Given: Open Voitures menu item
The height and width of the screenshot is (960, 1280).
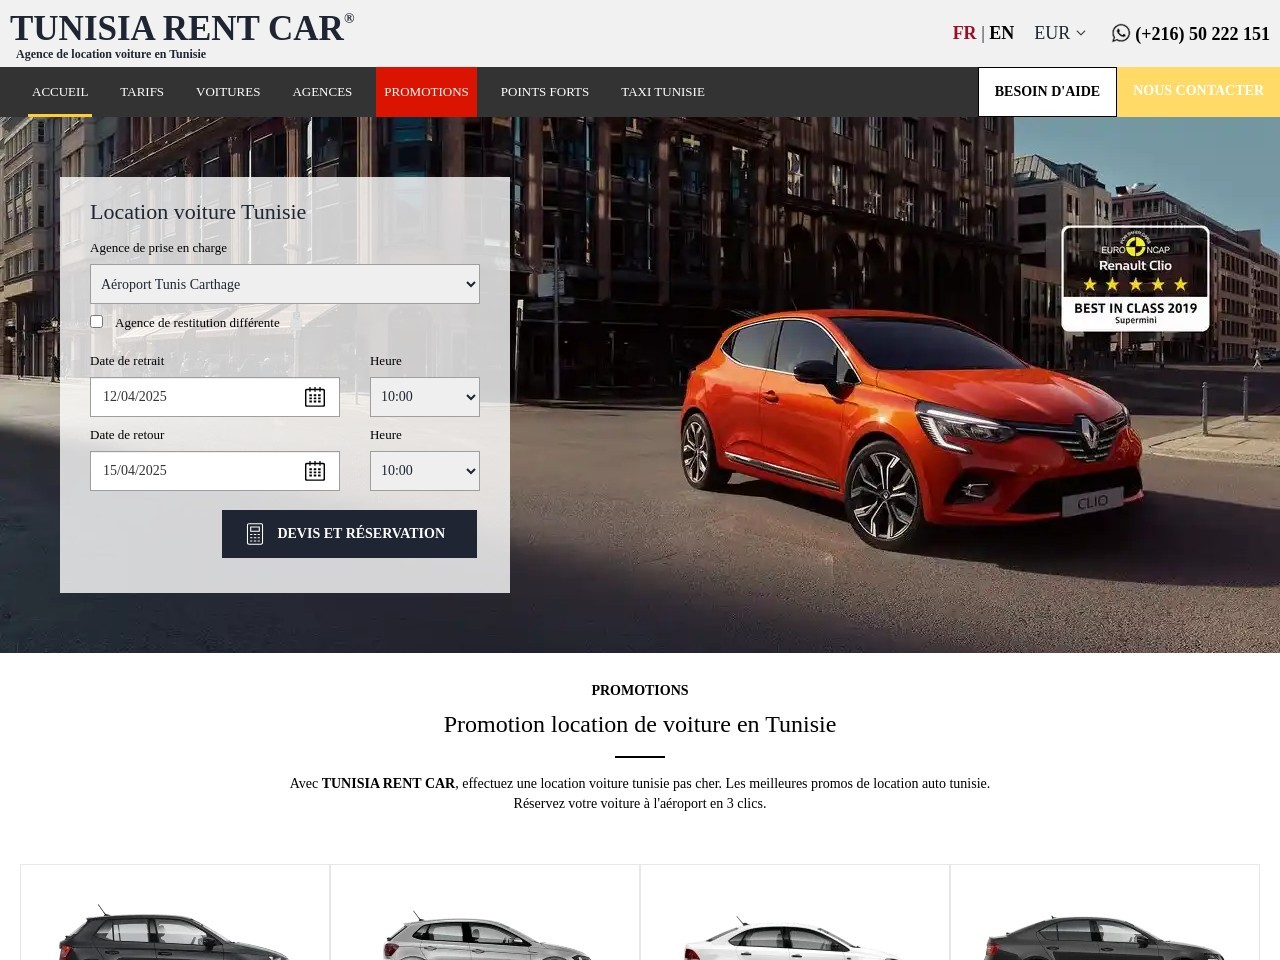Looking at the screenshot, I should point(228,92).
